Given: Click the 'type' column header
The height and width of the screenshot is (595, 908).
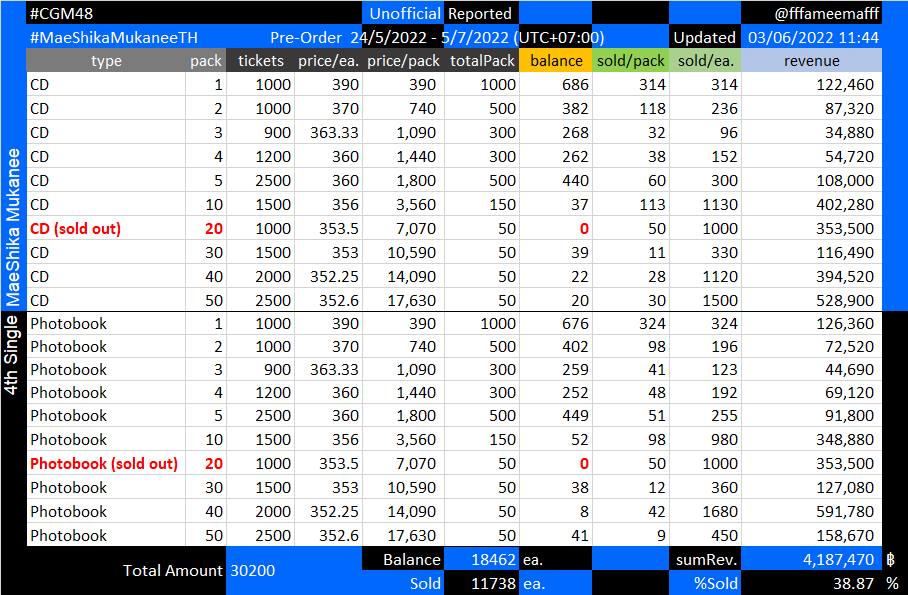Looking at the screenshot, I should [106, 60].
